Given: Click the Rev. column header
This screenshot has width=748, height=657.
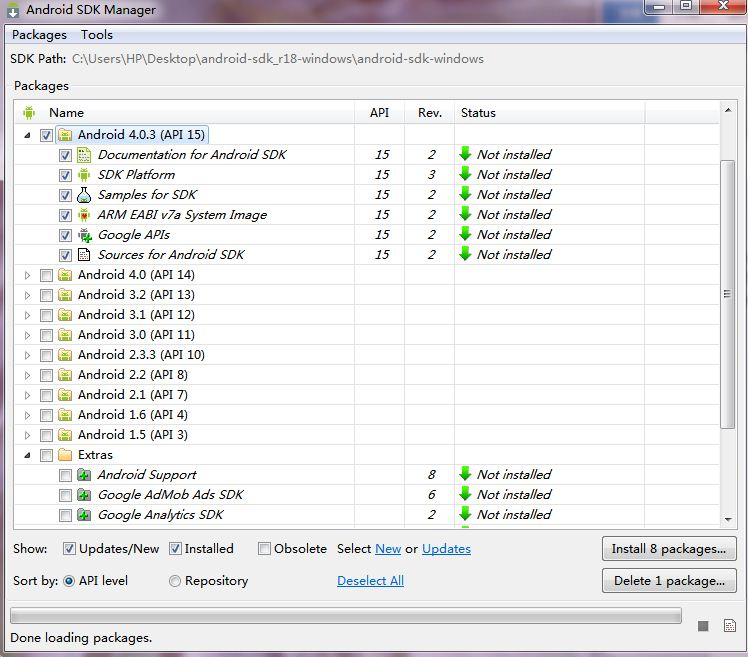Looking at the screenshot, I should (430, 113).
